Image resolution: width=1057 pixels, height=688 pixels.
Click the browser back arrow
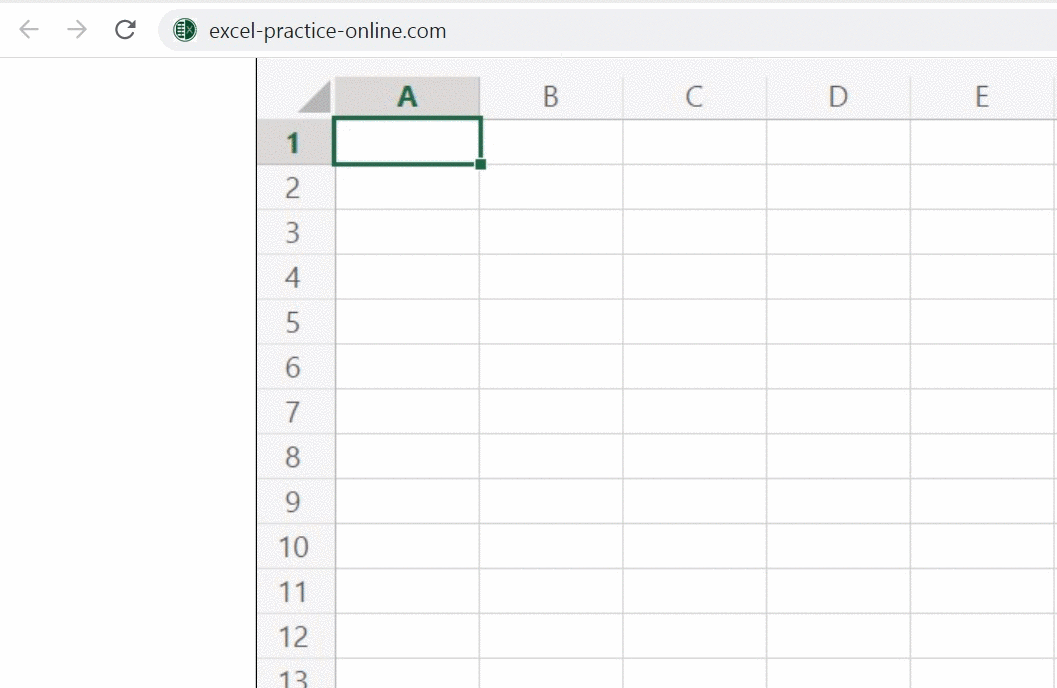pos(29,30)
